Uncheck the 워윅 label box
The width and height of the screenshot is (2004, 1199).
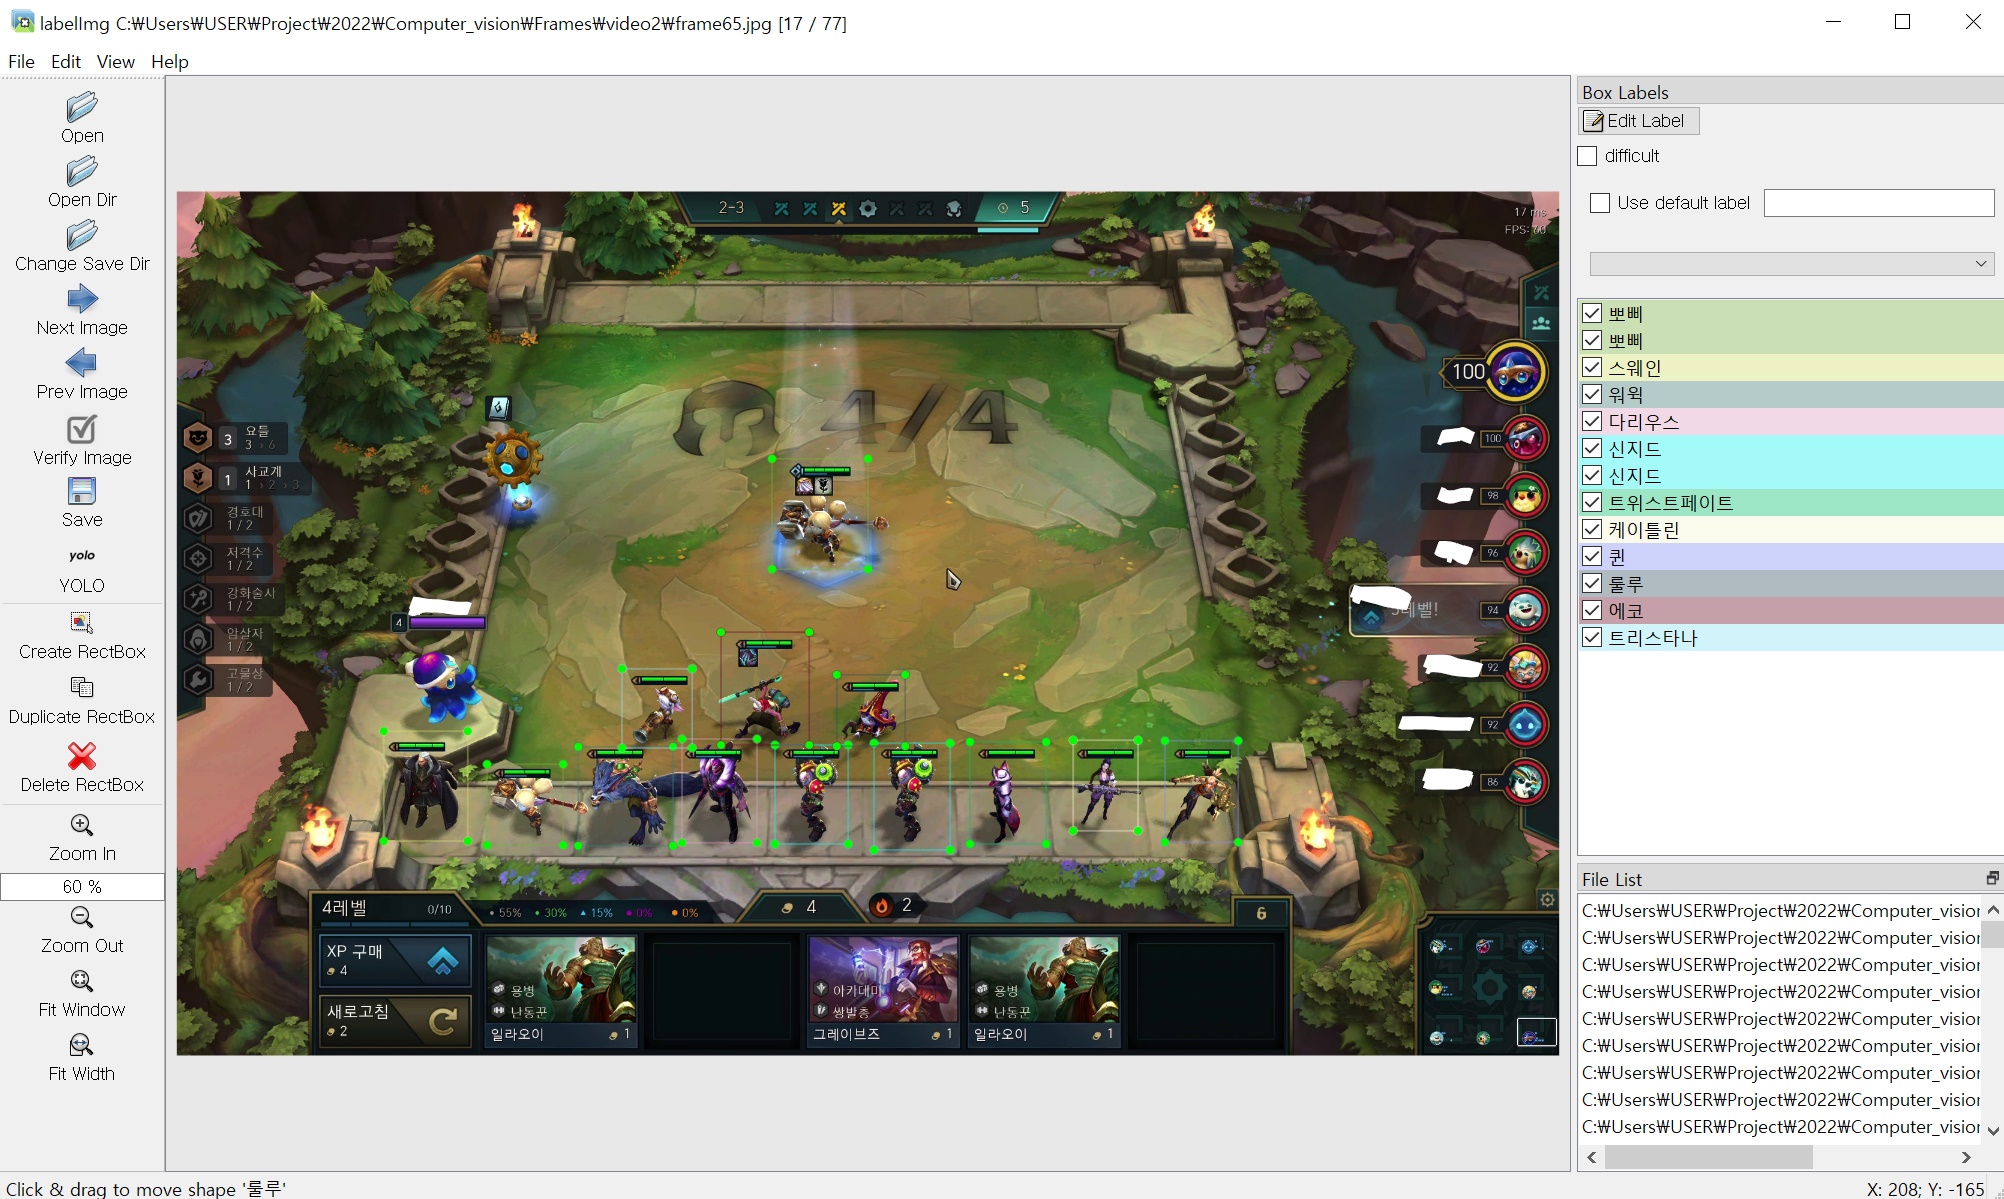coord(1592,394)
